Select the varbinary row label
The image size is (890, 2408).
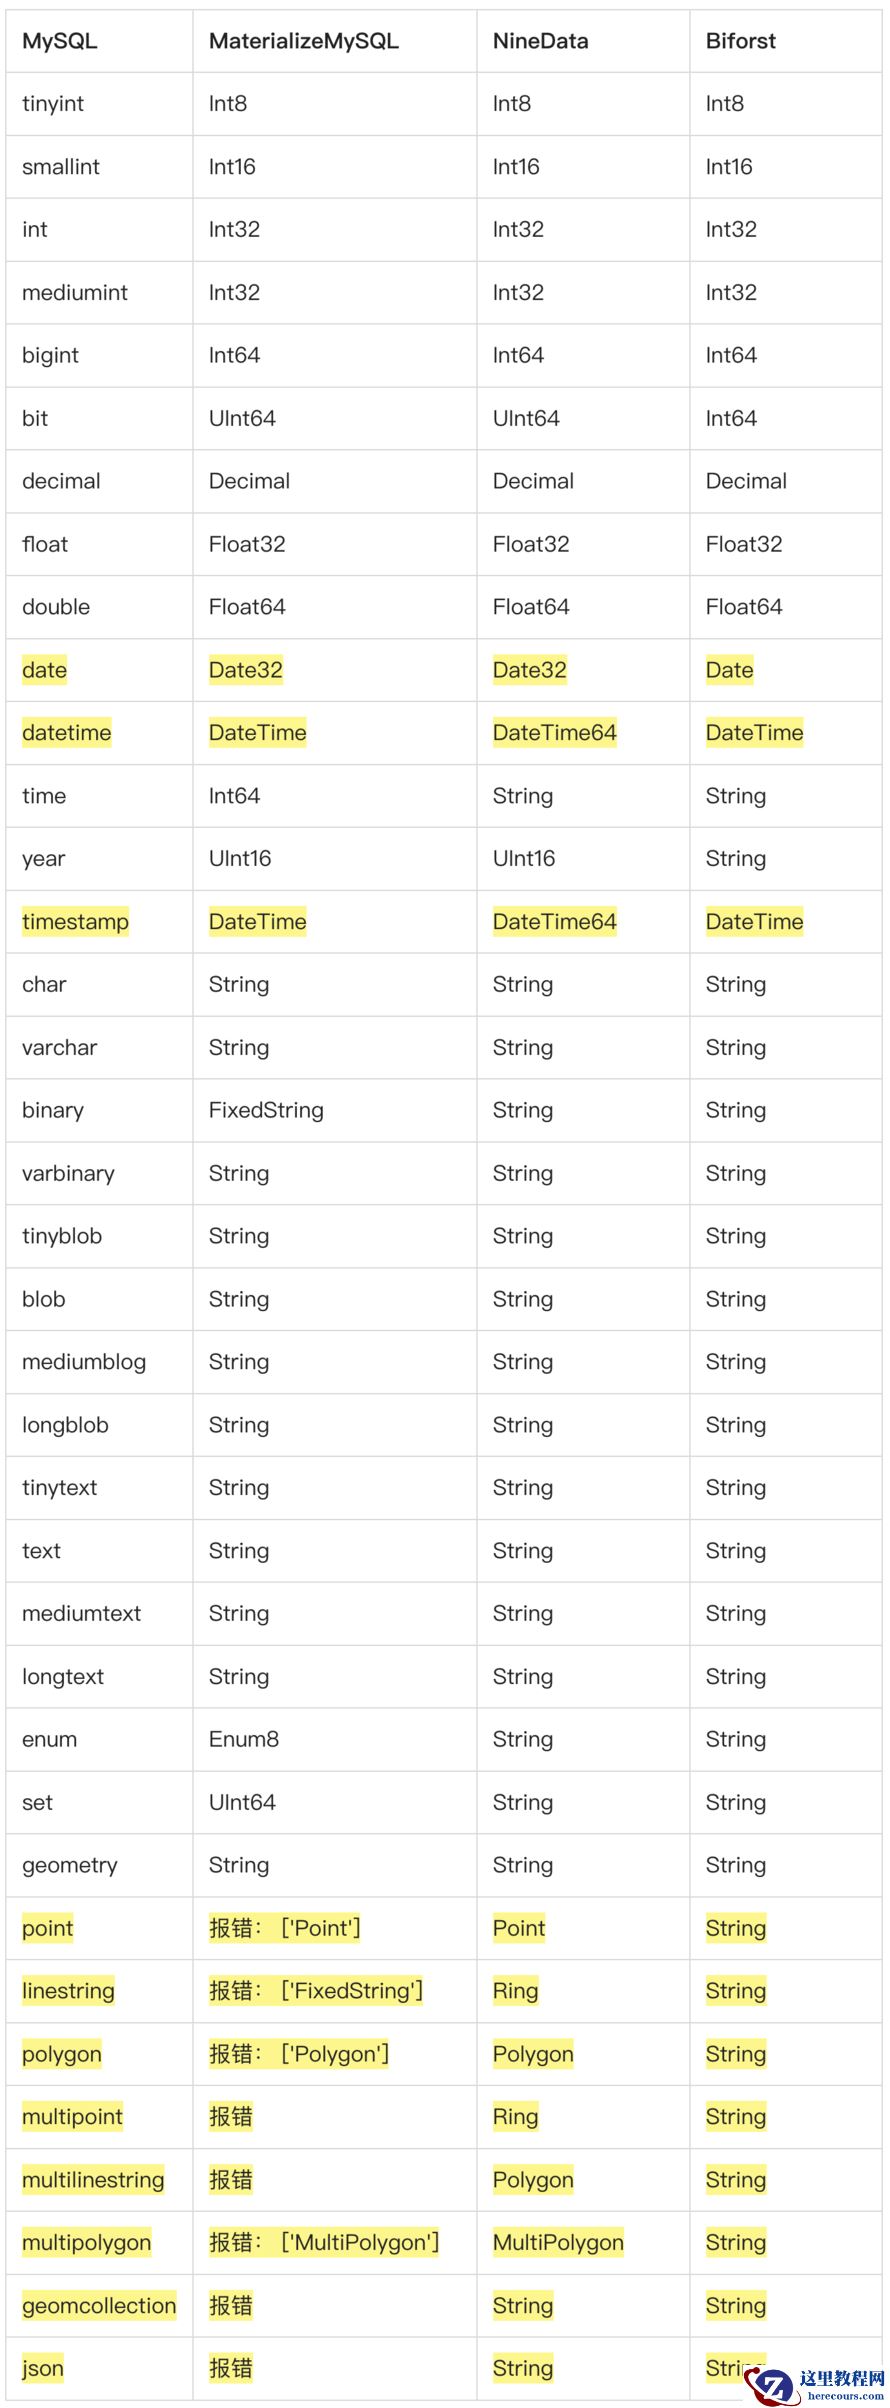click(68, 1173)
